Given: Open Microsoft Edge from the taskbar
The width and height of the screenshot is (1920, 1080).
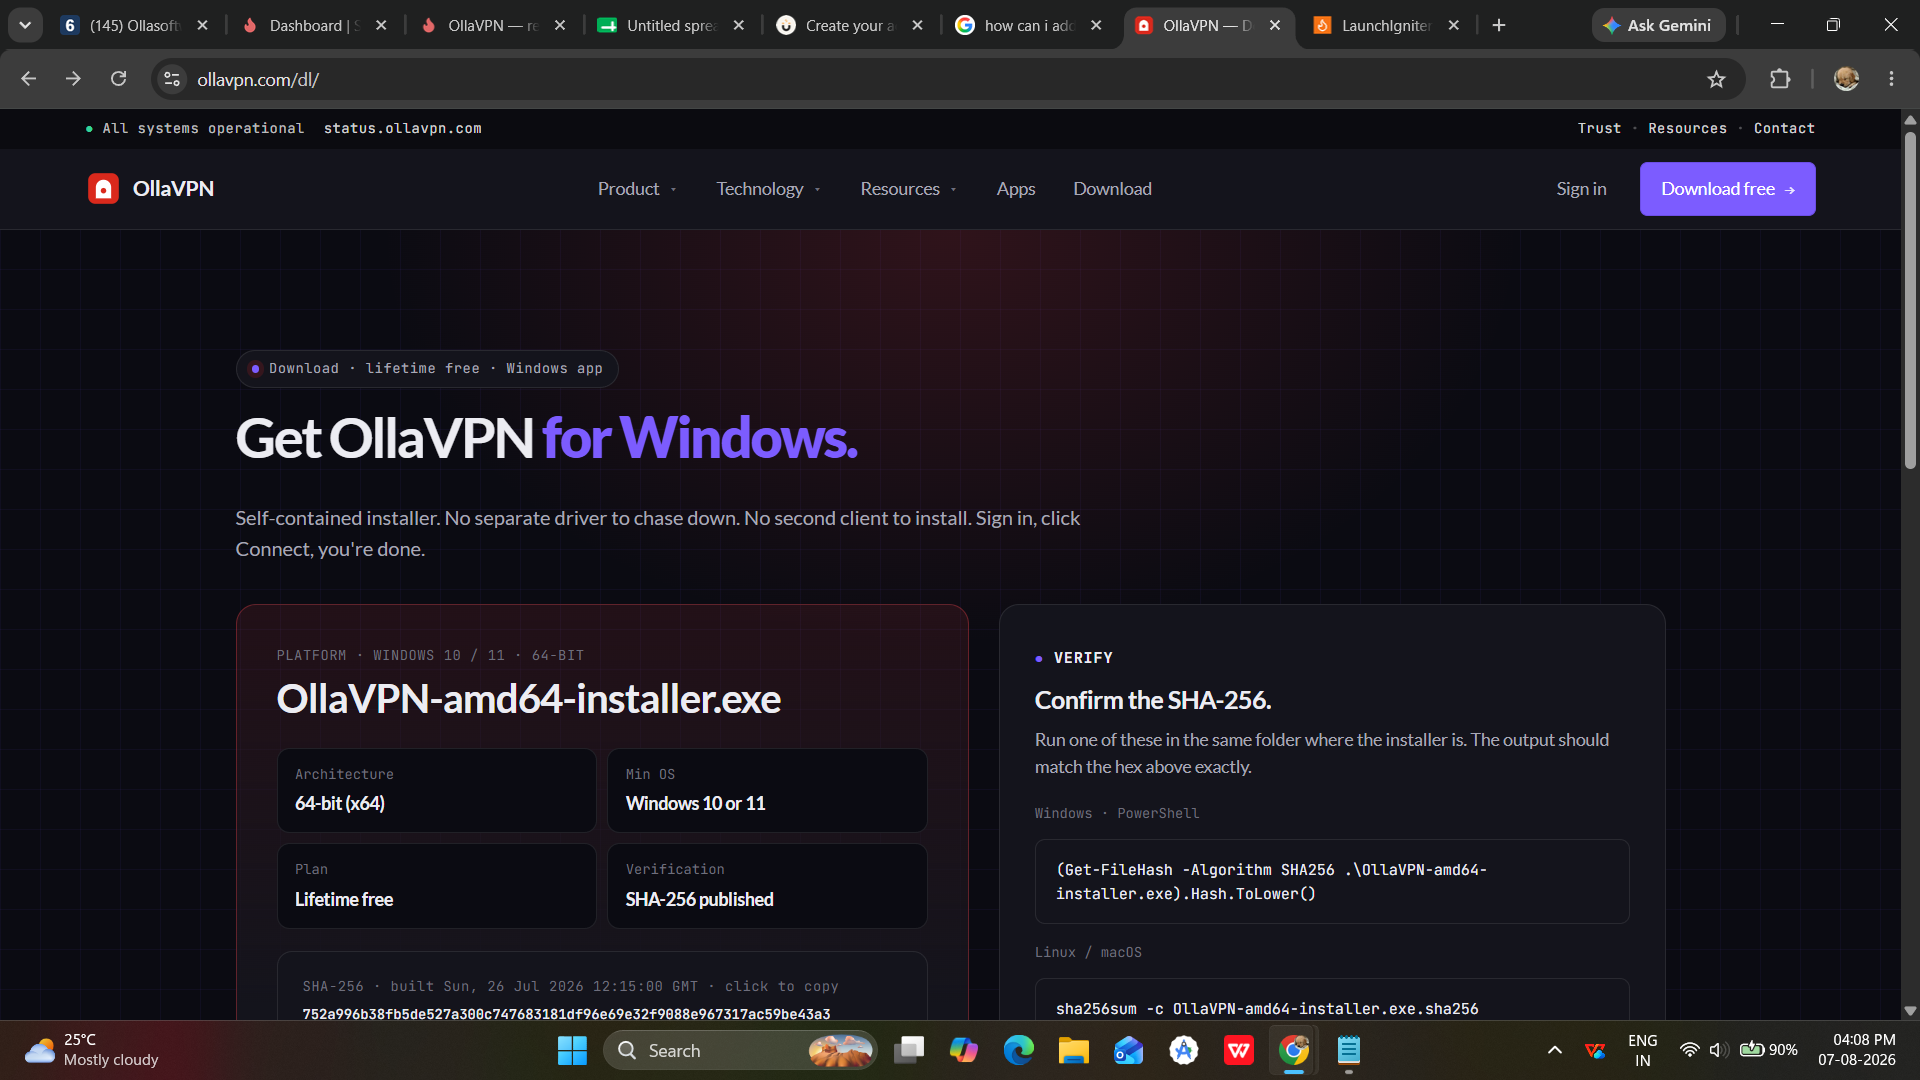Looking at the screenshot, I should (1019, 1050).
